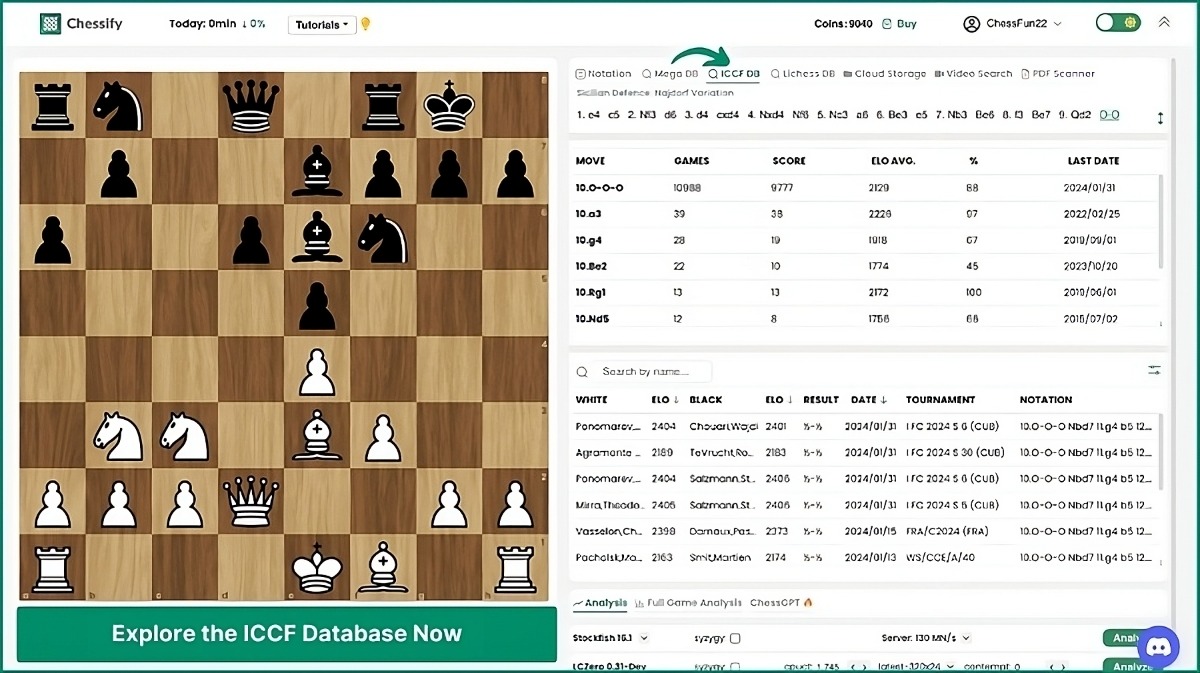Sort games by Black ELO arrow
Viewport: 1200px width, 673px height.
[x=790, y=400]
